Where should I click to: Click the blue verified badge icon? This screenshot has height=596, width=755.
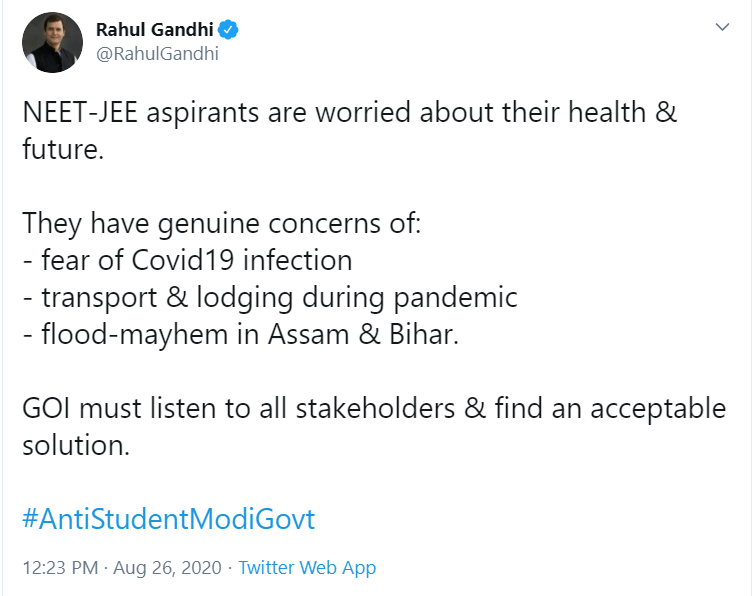(x=229, y=30)
